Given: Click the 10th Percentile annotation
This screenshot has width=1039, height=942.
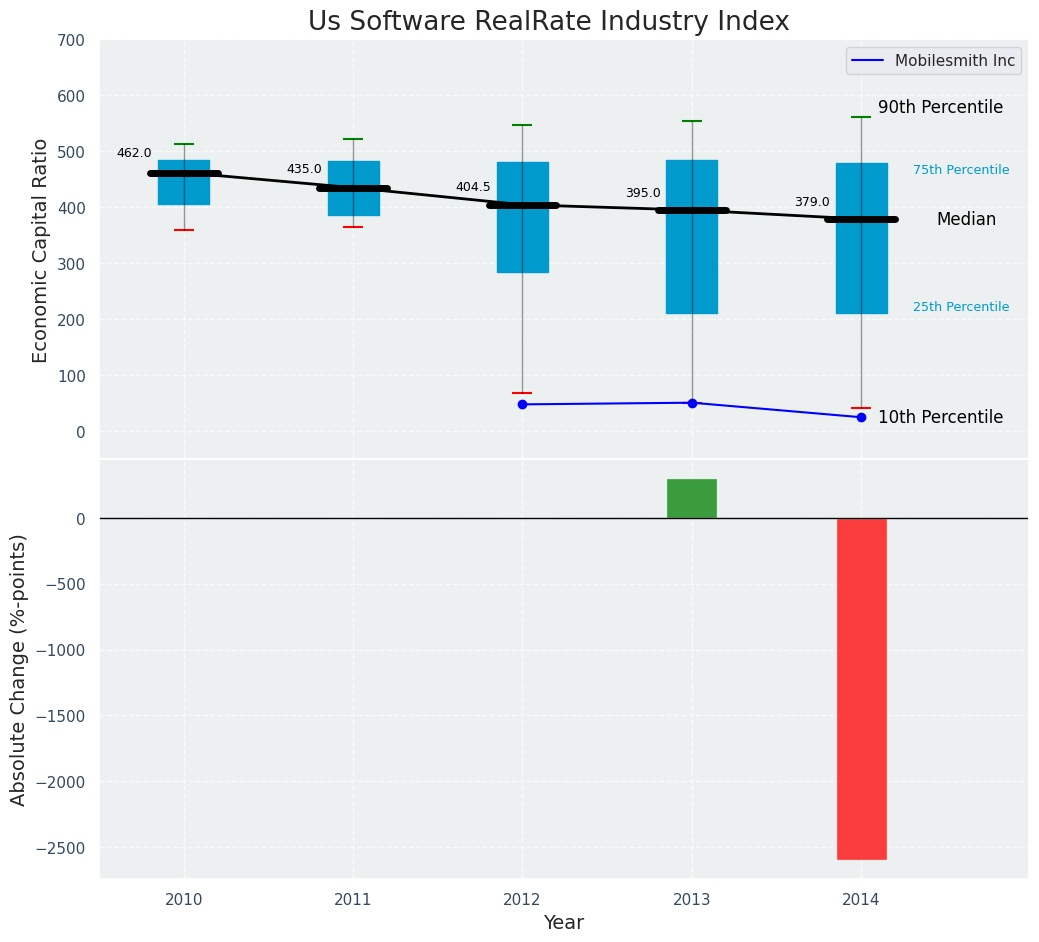Looking at the screenshot, I should click(x=940, y=417).
